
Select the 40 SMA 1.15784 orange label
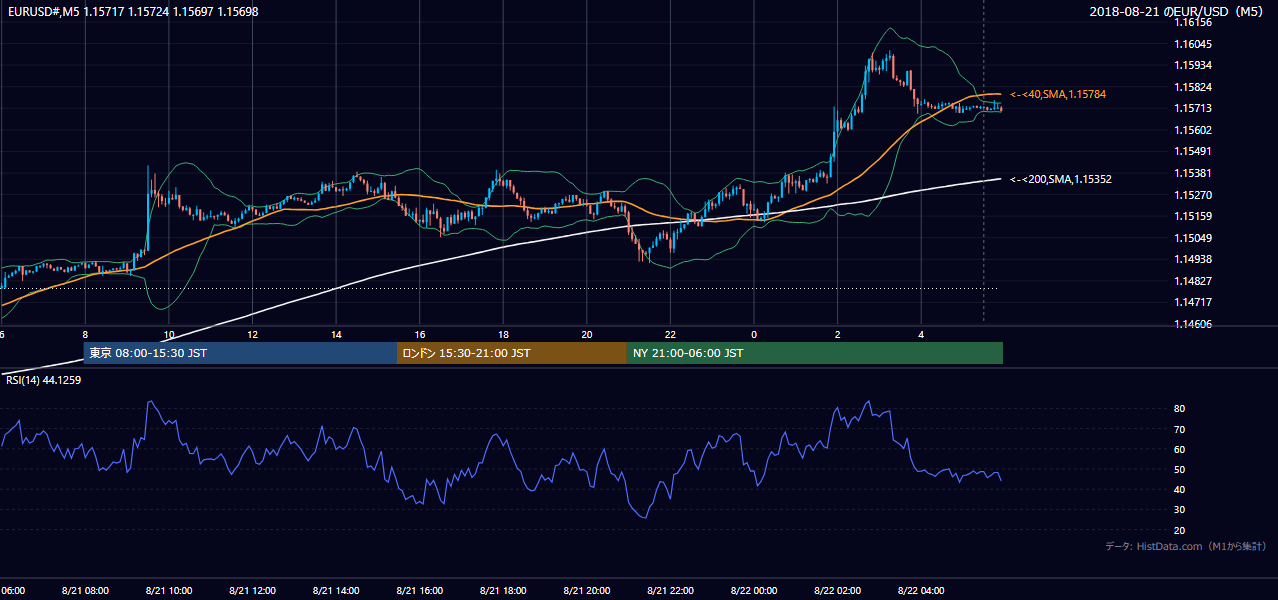(1058, 94)
